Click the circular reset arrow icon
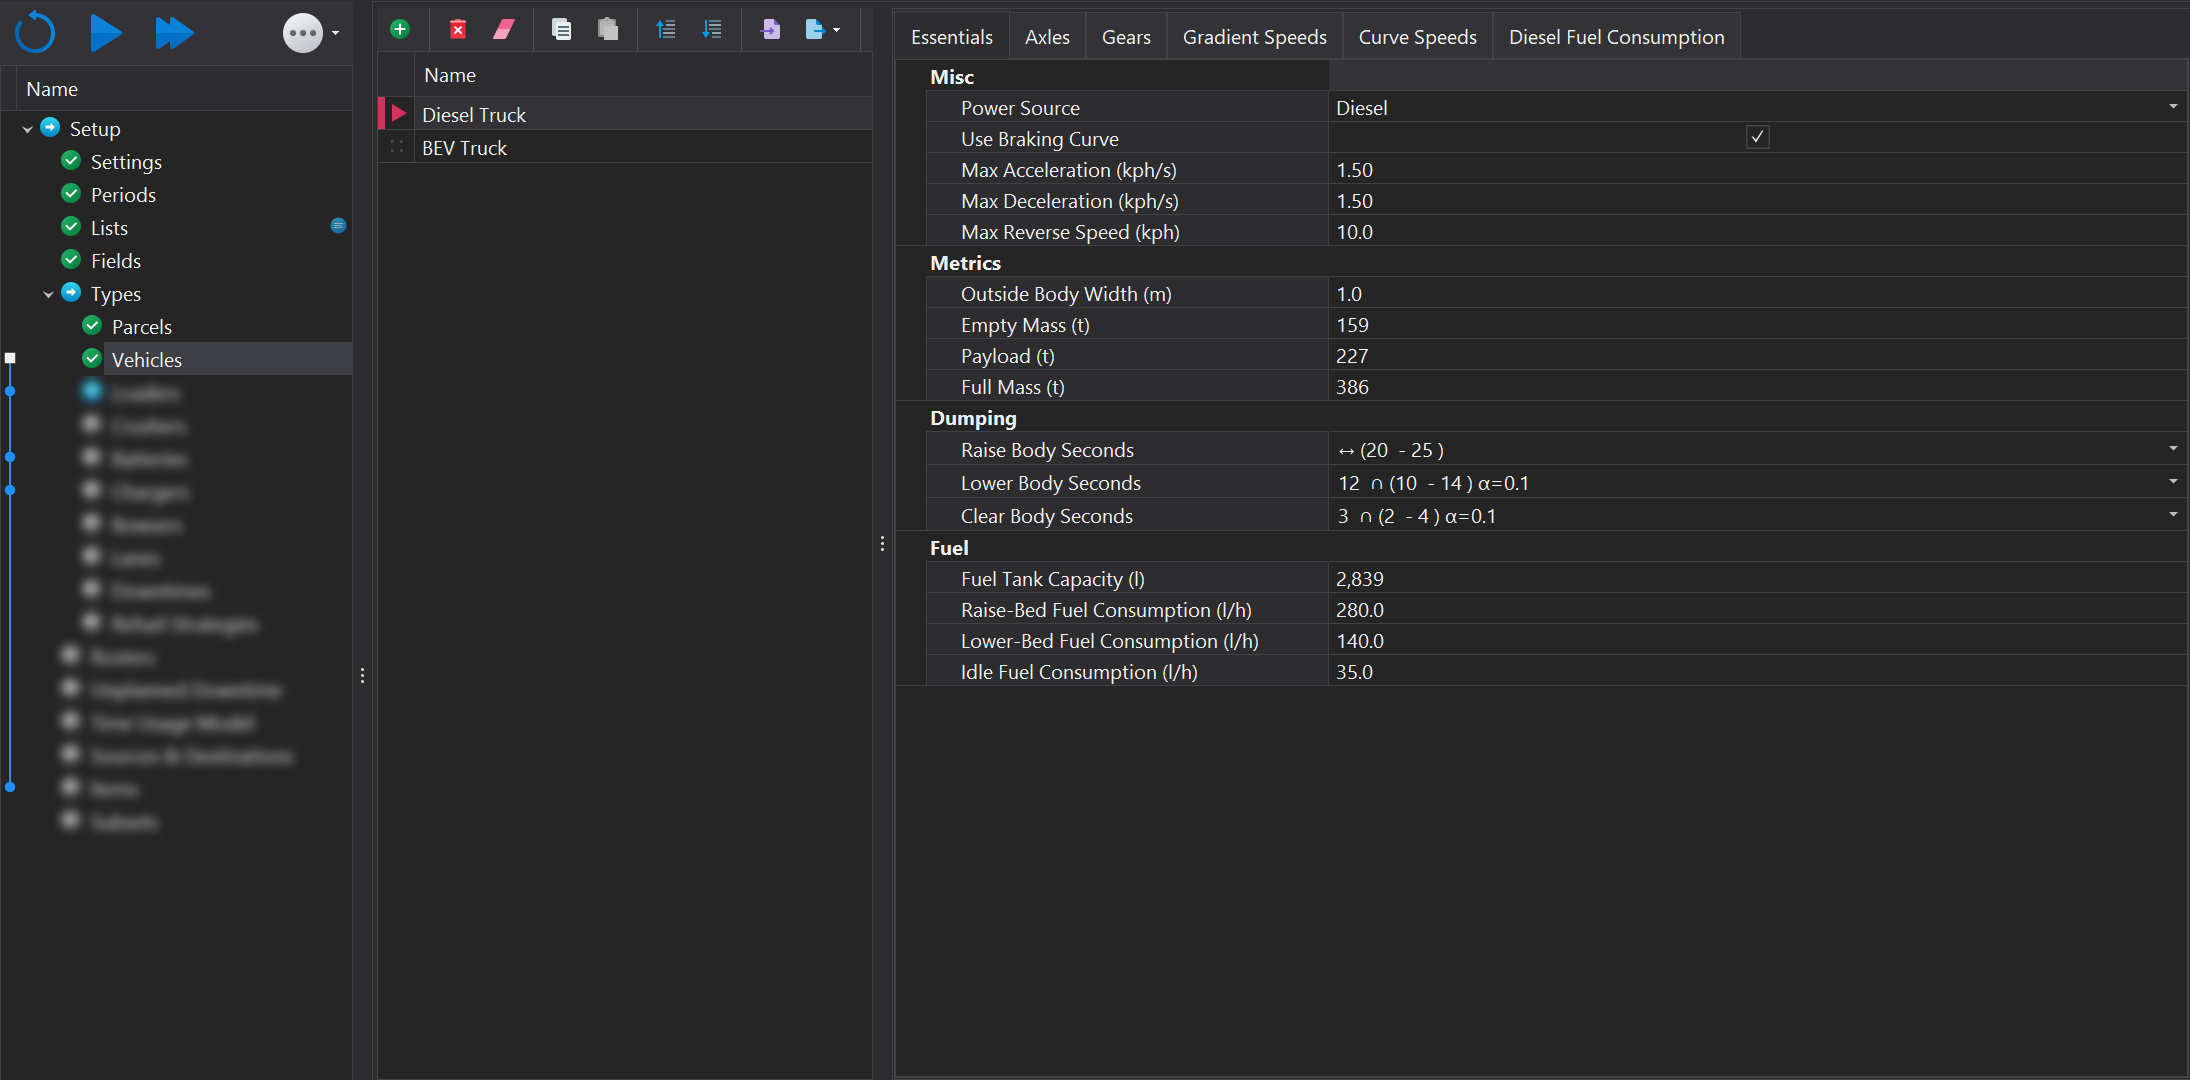 tap(35, 33)
